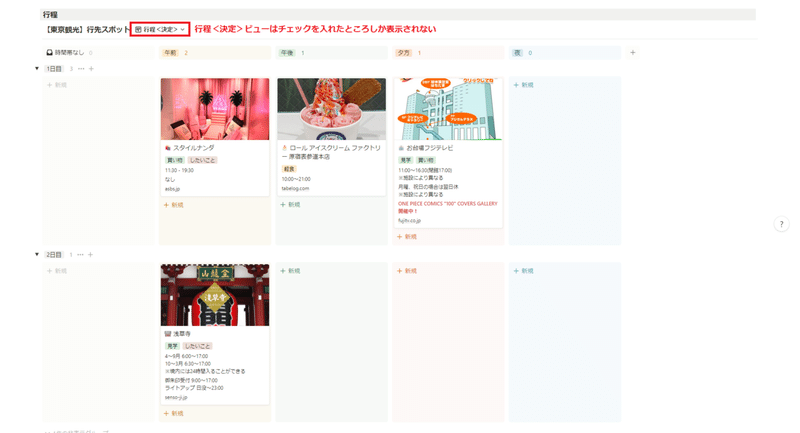Click the スタイルナンダ page icon
This screenshot has height=433, width=800.
(168, 148)
